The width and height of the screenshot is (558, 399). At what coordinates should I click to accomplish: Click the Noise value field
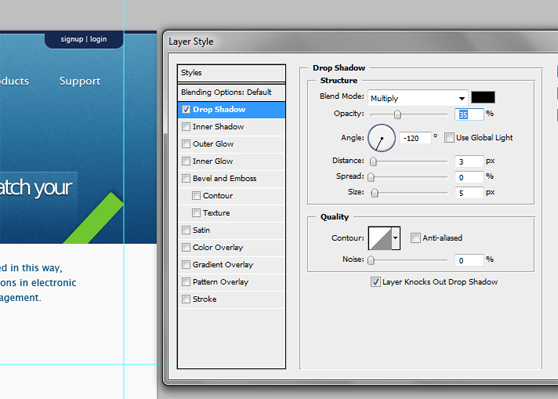pyautogui.click(x=469, y=260)
